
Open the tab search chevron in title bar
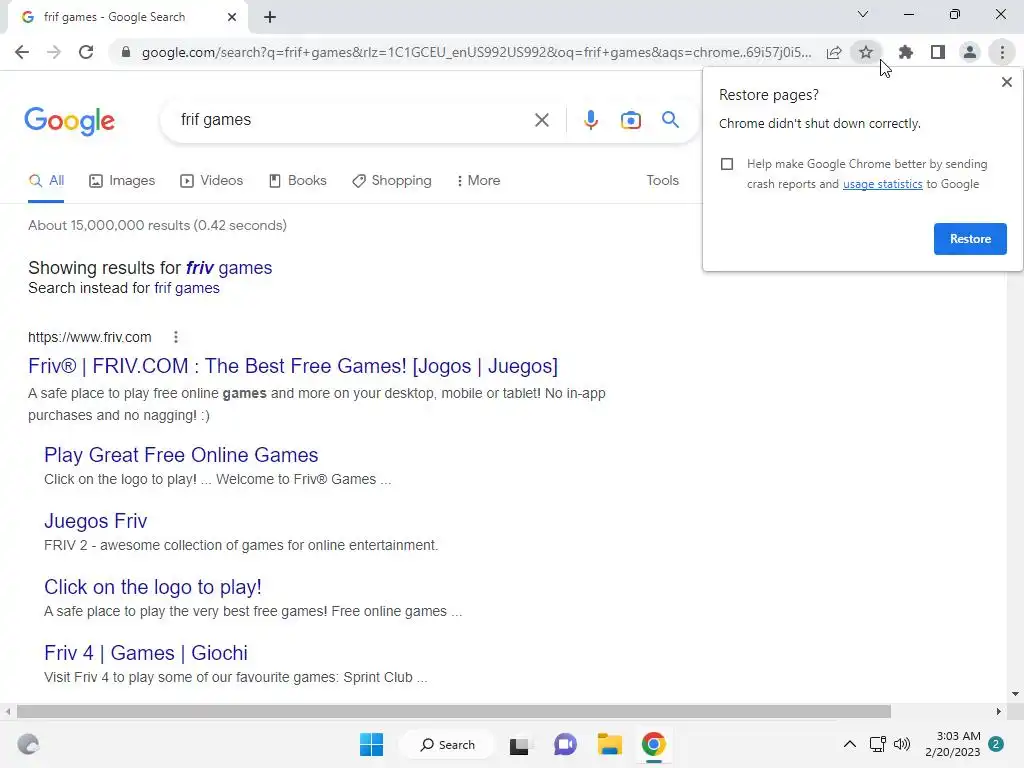pyautogui.click(x=863, y=14)
